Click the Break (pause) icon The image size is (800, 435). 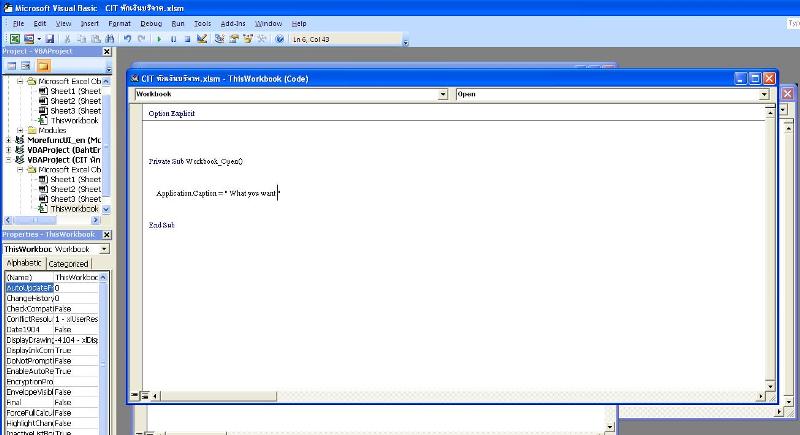point(173,39)
